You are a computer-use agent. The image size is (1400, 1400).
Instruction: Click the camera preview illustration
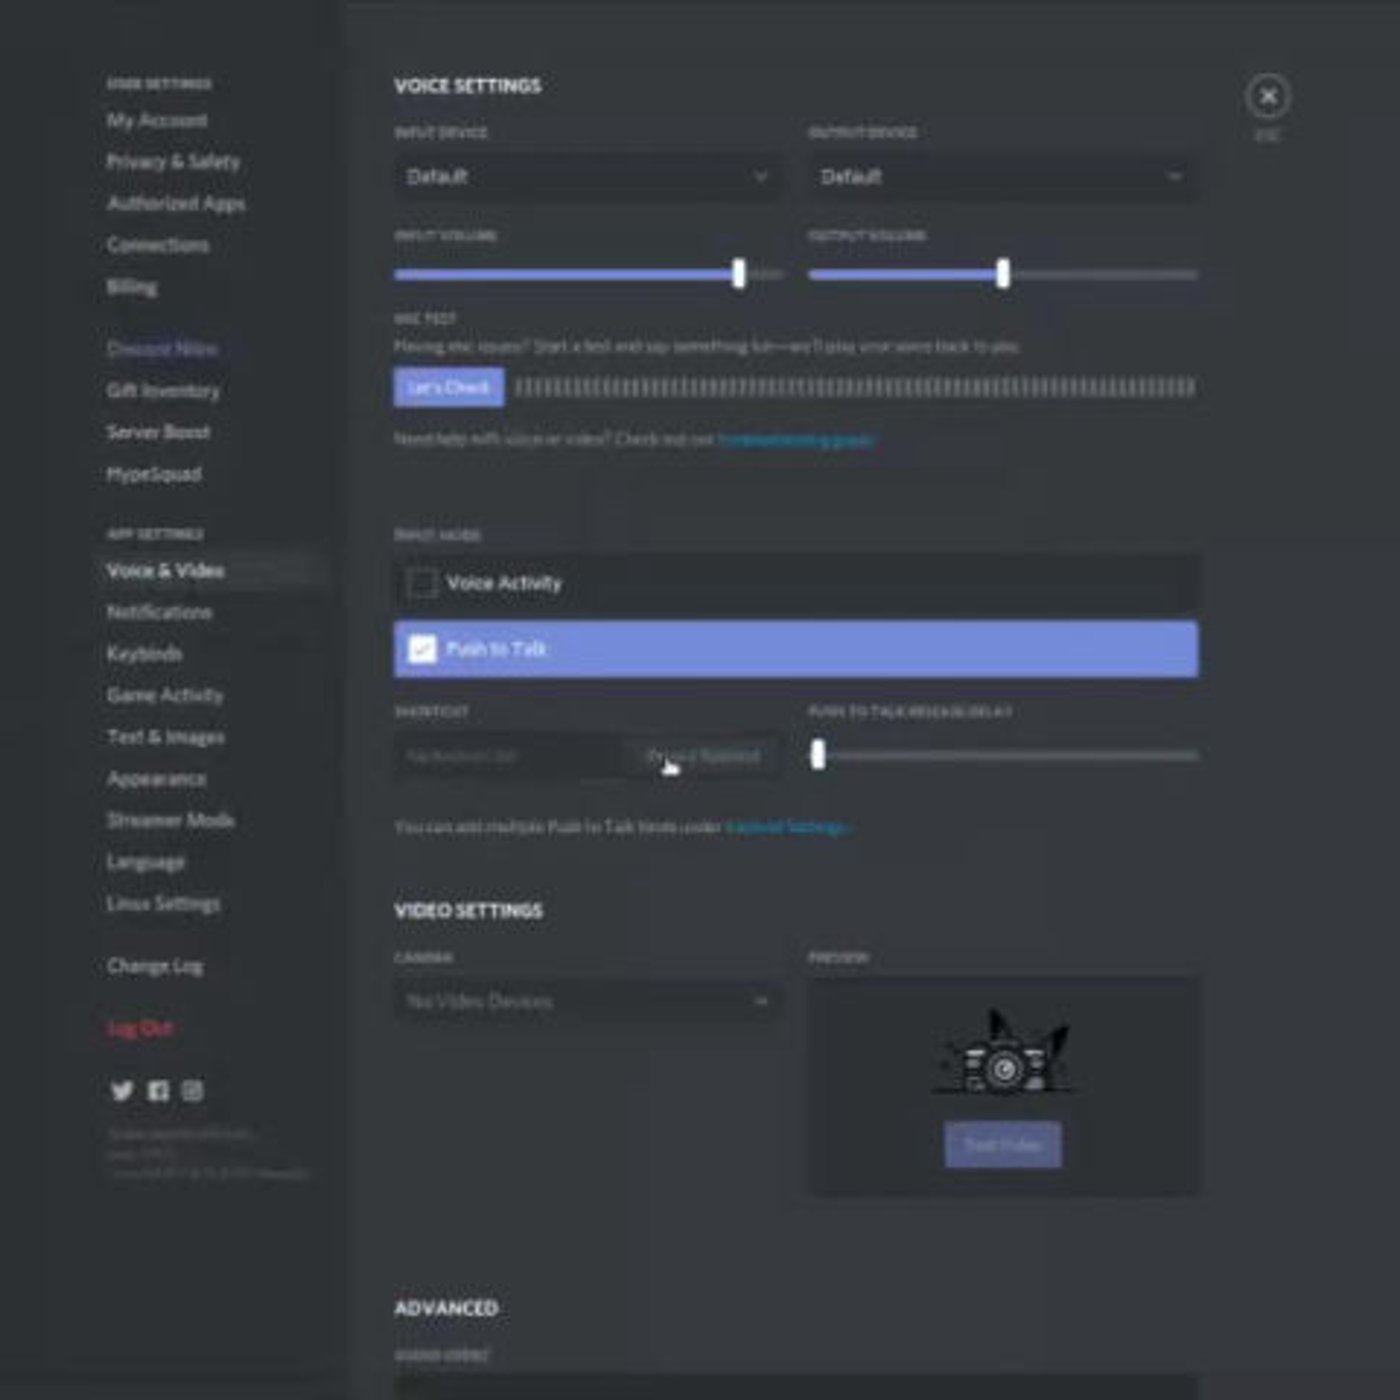click(1003, 1054)
